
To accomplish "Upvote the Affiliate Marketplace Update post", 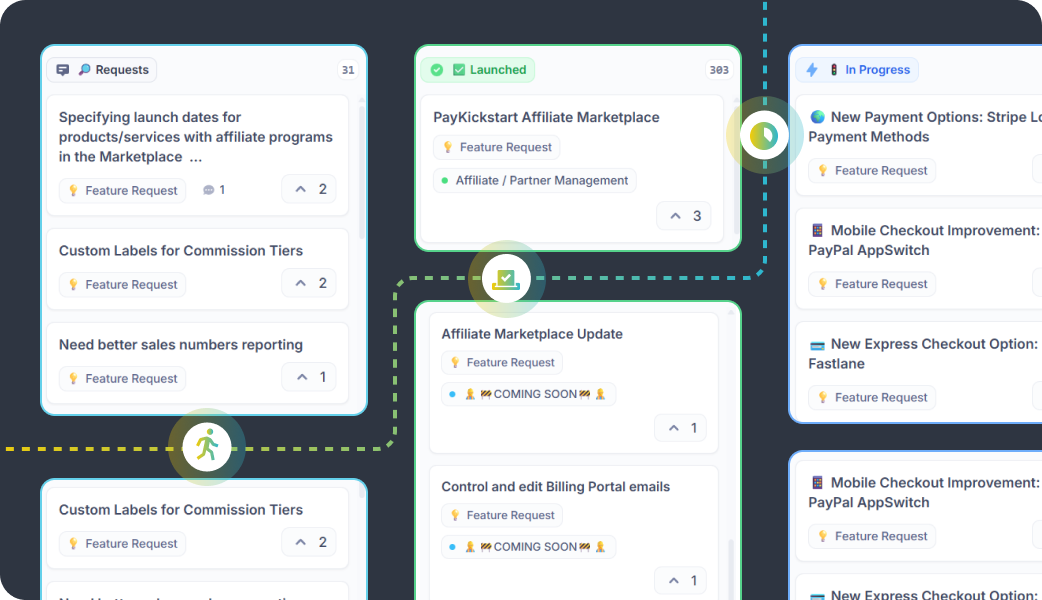I will [x=681, y=428].
